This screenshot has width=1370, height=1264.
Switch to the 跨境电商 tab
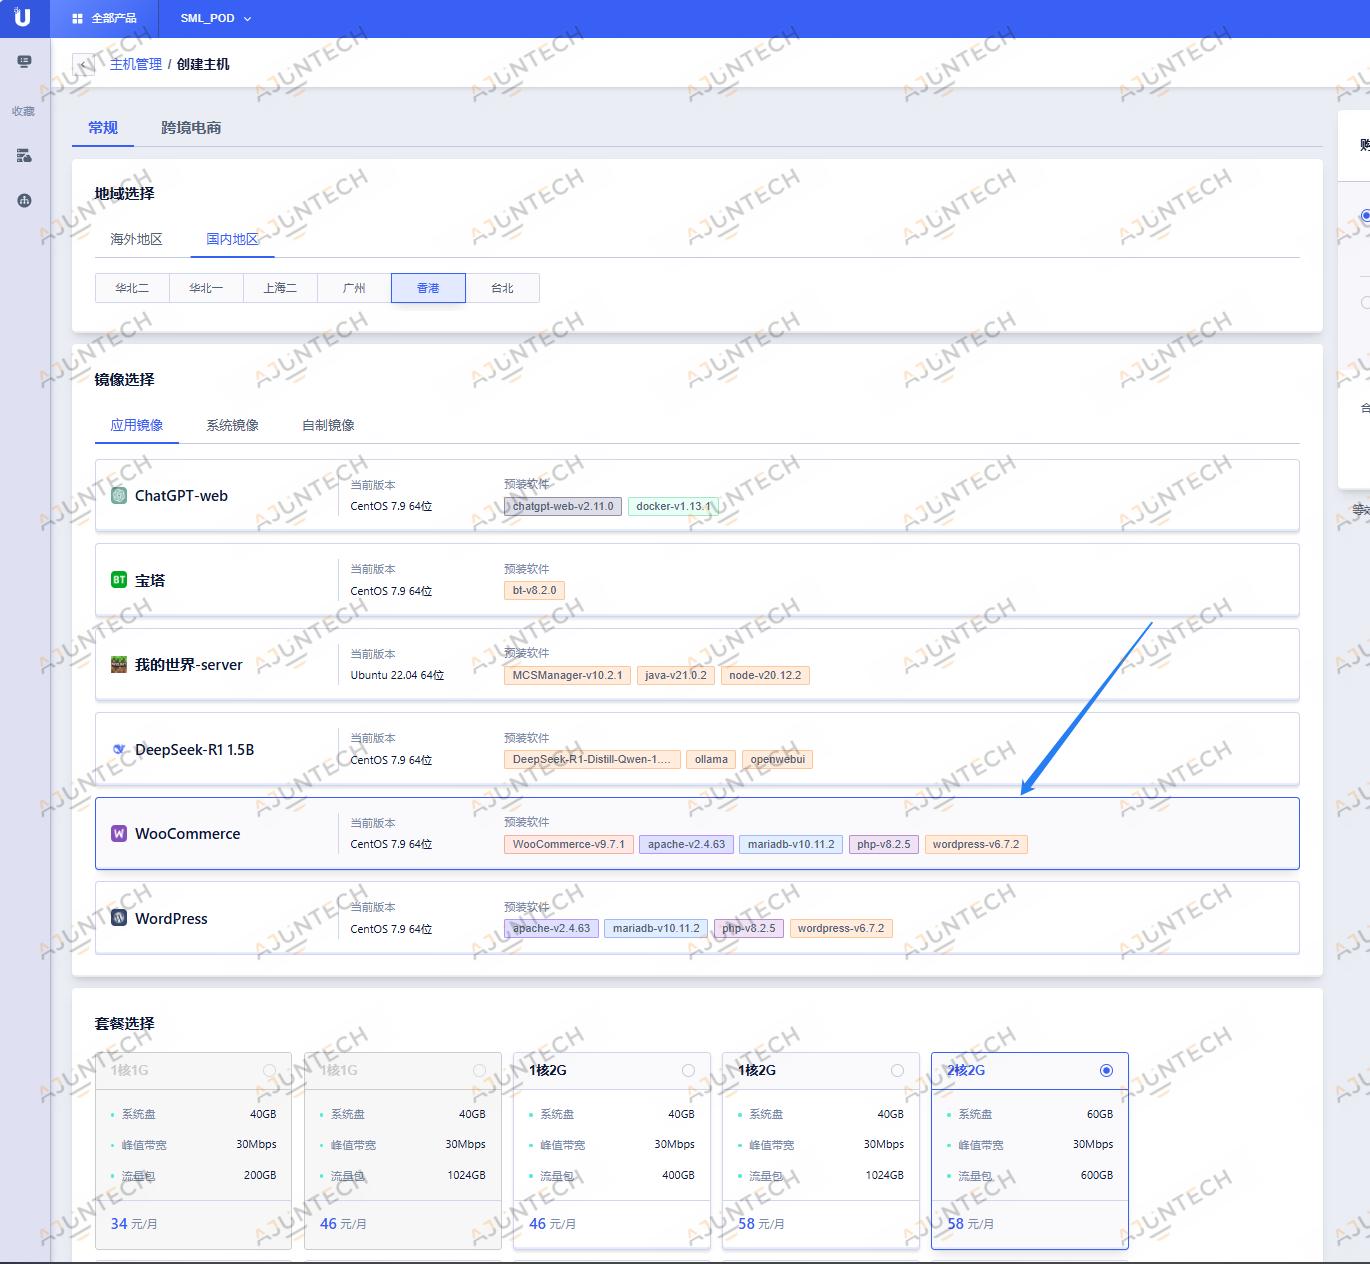[191, 128]
